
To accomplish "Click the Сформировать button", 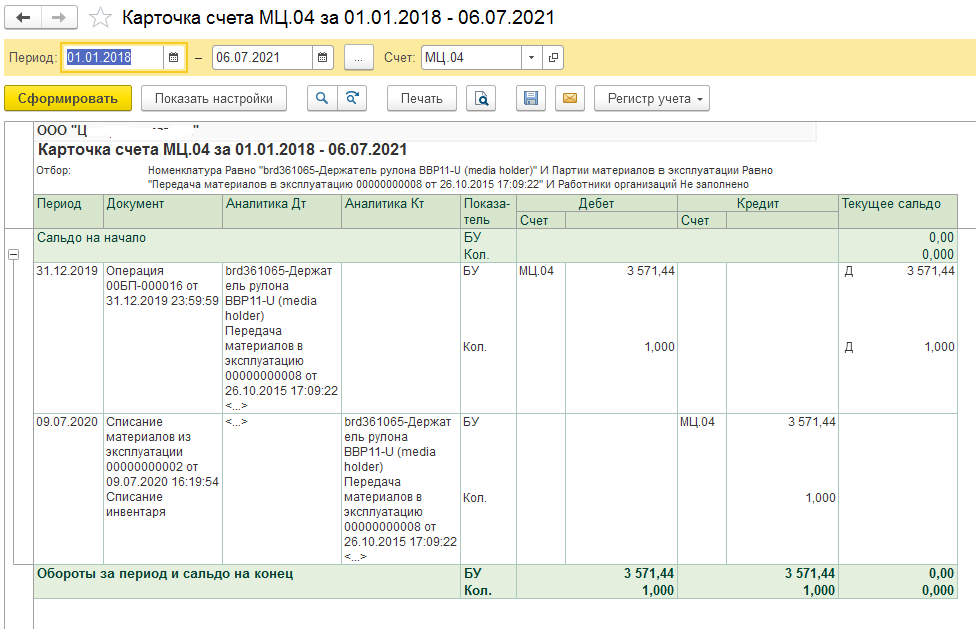I will pos(68,98).
